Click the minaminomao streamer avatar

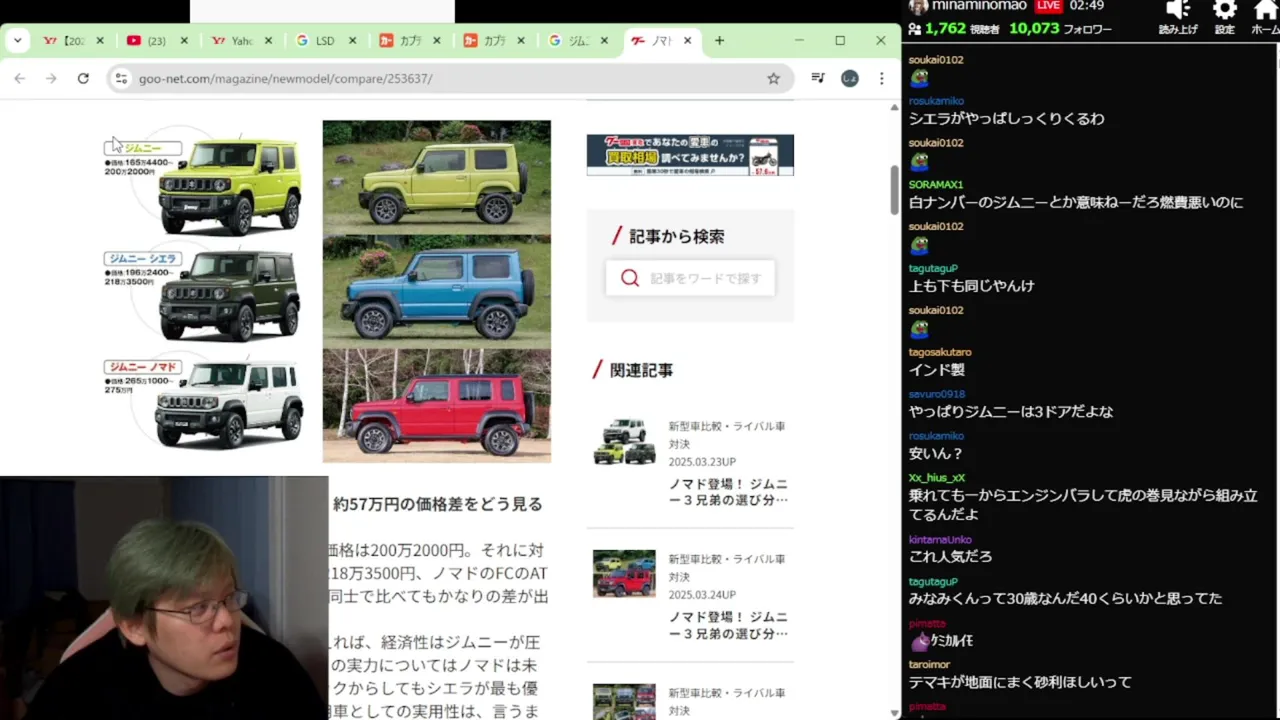[918, 6]
